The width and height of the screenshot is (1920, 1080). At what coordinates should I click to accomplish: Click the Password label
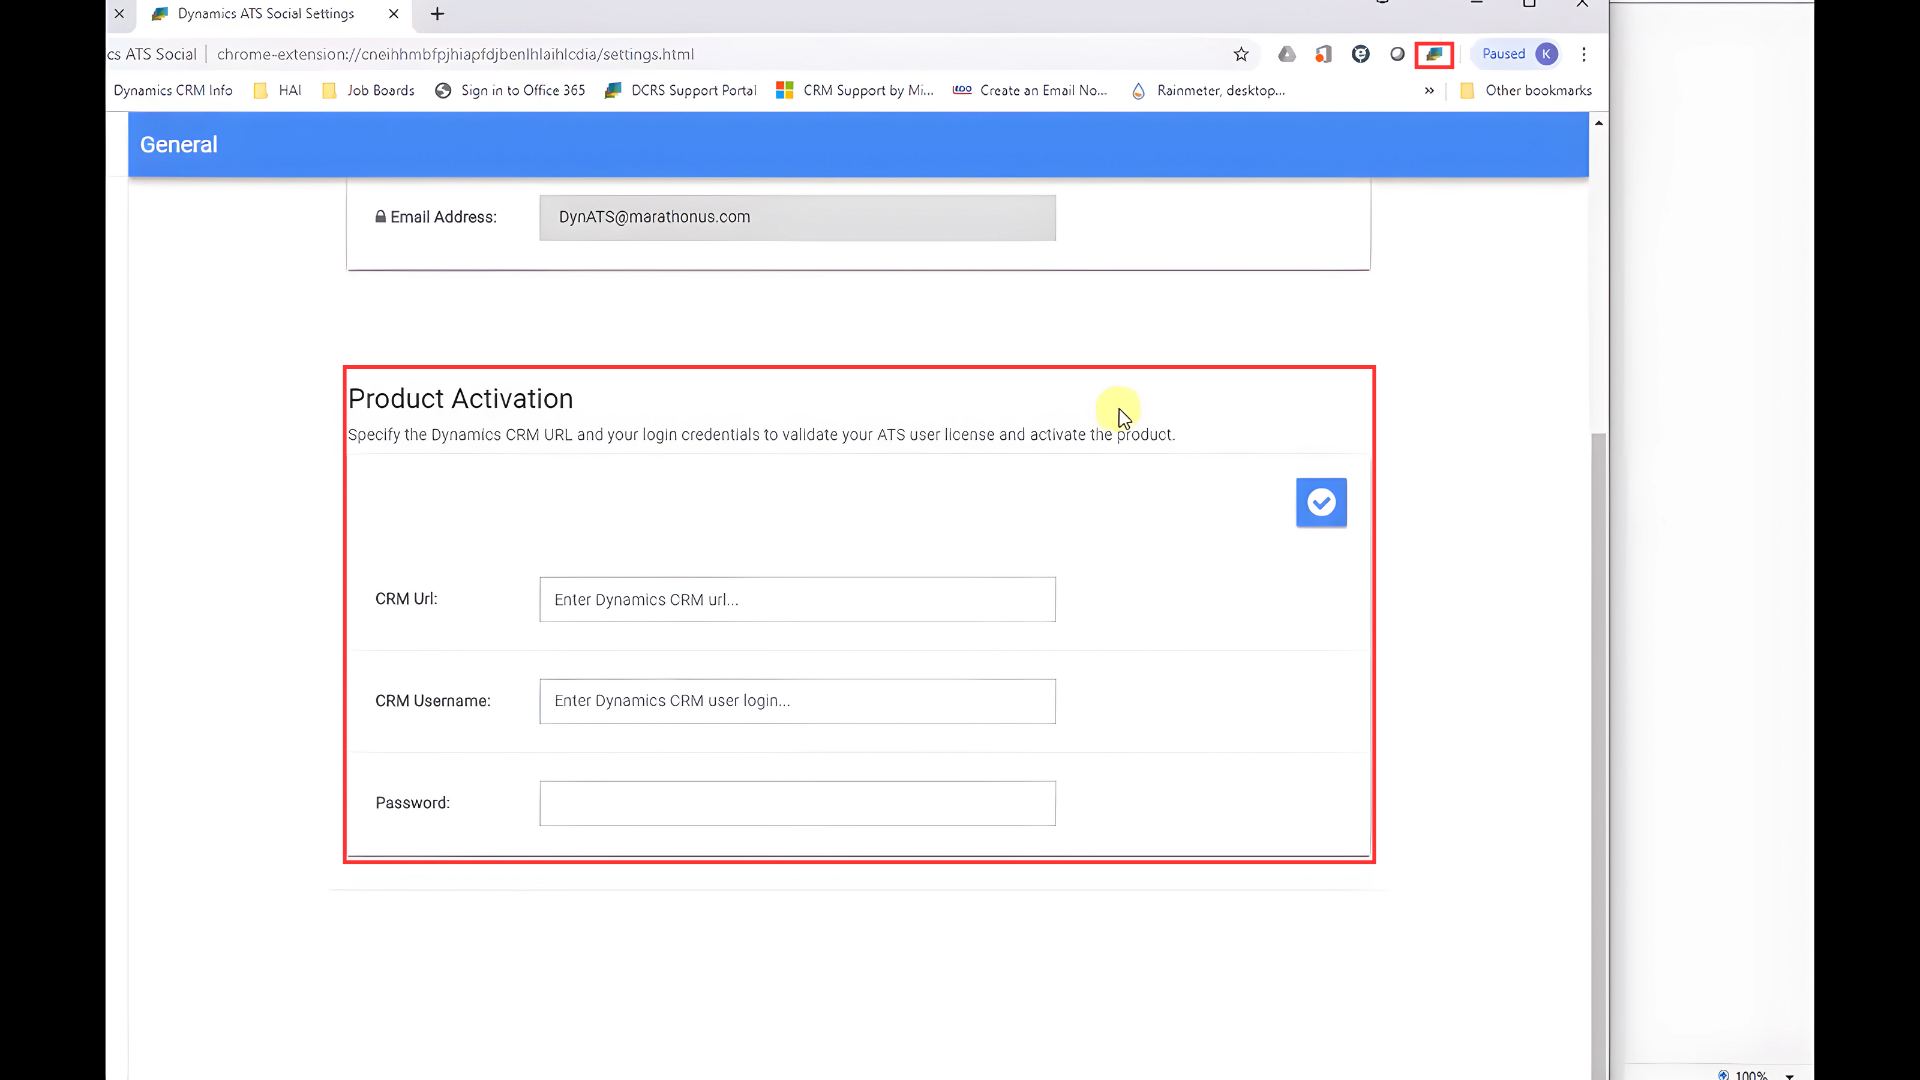click(412, 803)
